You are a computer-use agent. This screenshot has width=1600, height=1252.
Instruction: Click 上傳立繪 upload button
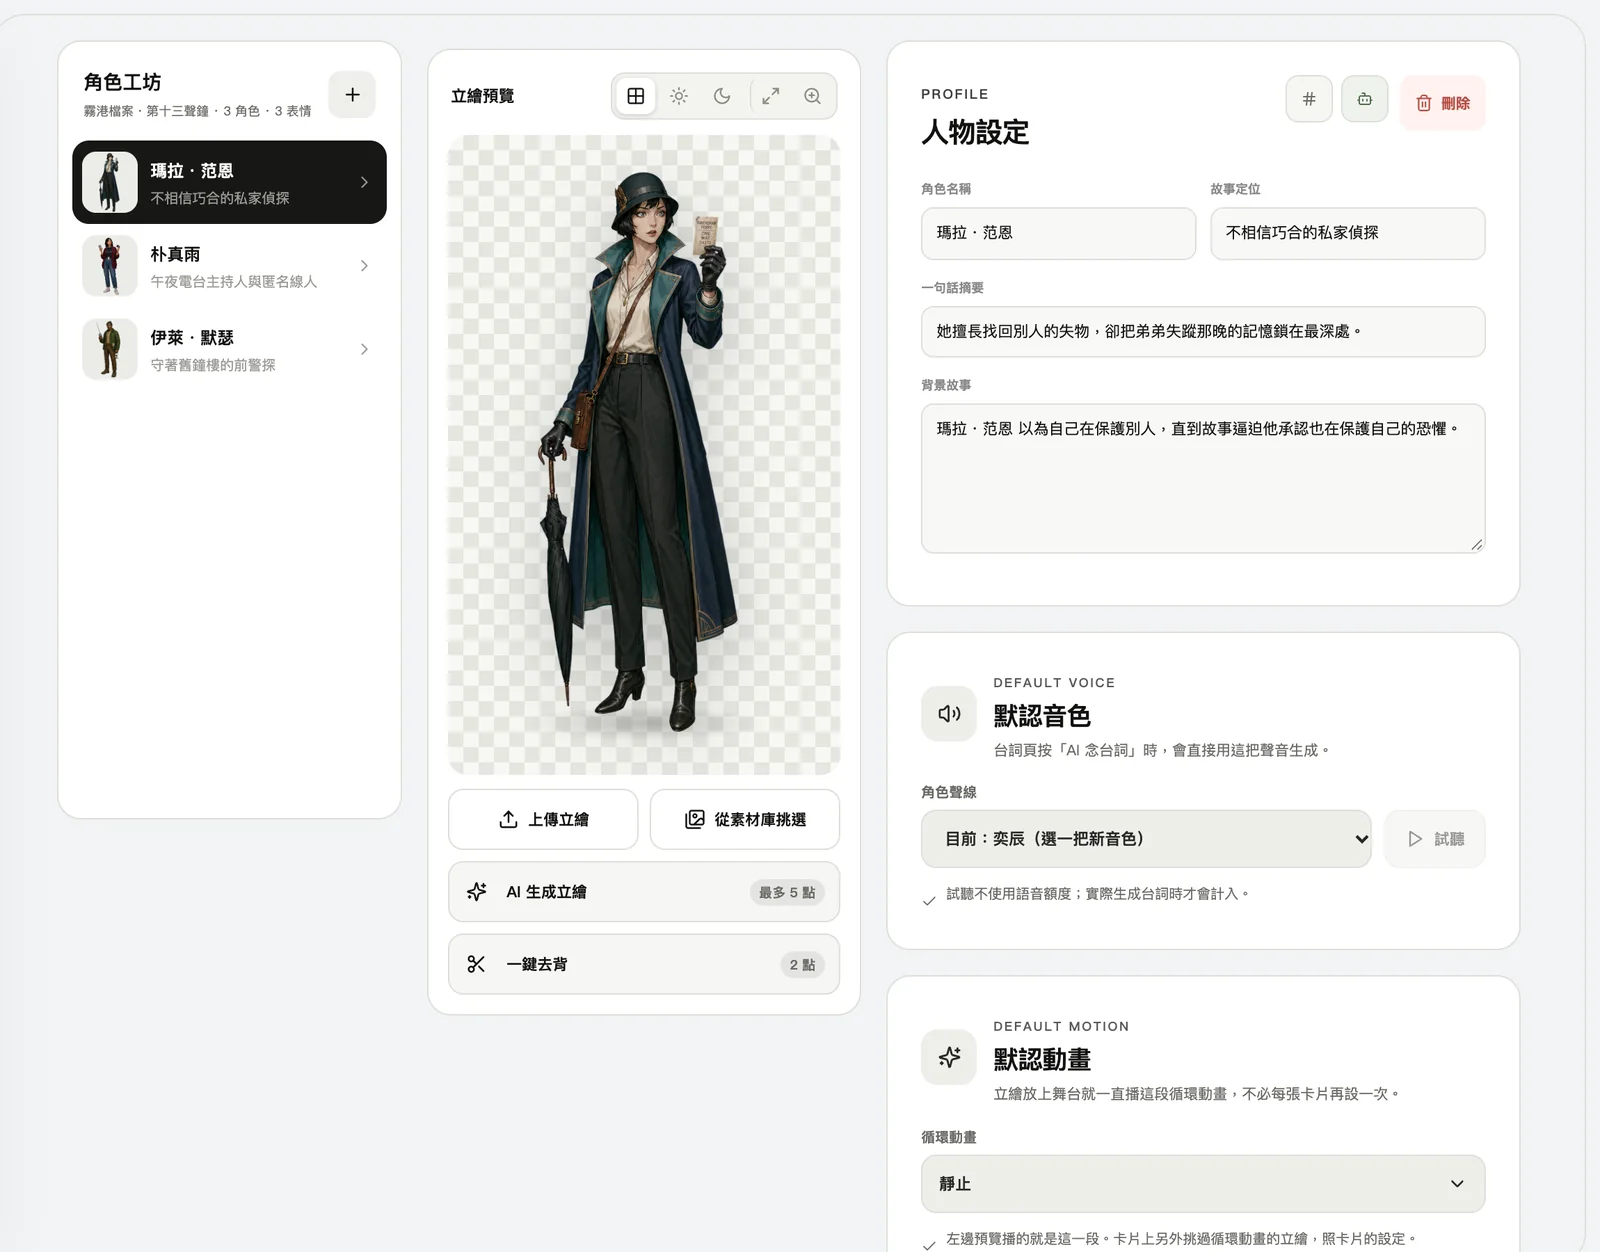(543, 819)
